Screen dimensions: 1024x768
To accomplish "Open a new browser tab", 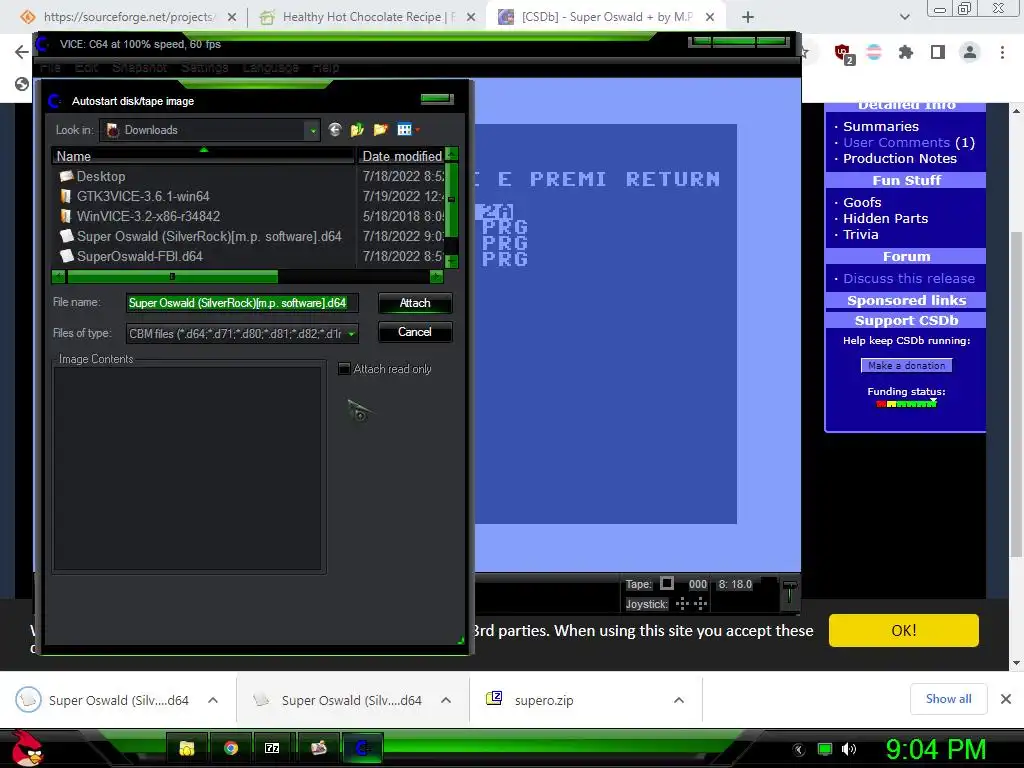I will coord(748,17).
